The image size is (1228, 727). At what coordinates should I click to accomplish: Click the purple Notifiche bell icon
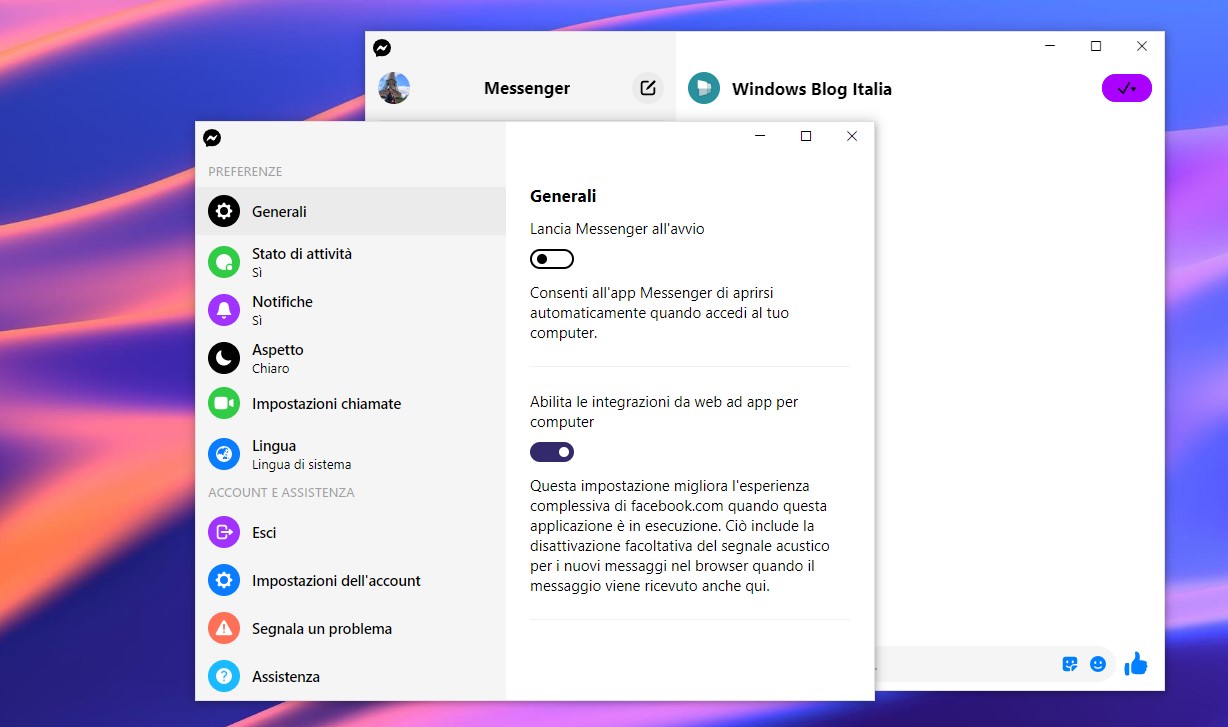(x=224, y=310)
